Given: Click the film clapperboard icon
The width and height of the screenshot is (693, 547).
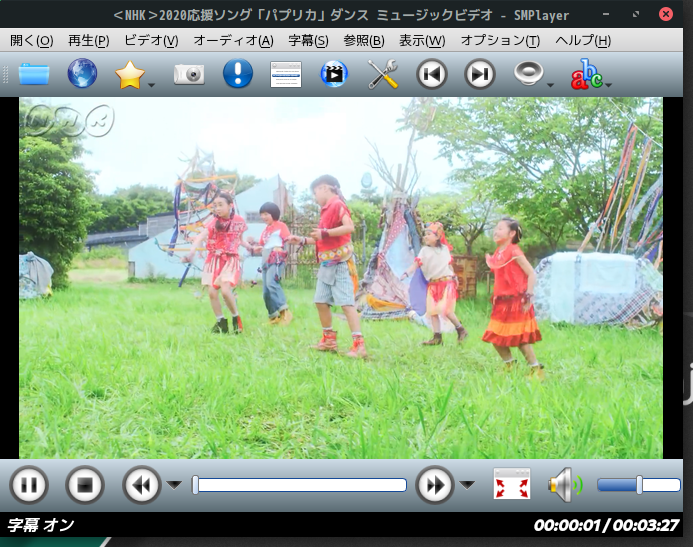Looking at the screenshot, I should point(334,73).
